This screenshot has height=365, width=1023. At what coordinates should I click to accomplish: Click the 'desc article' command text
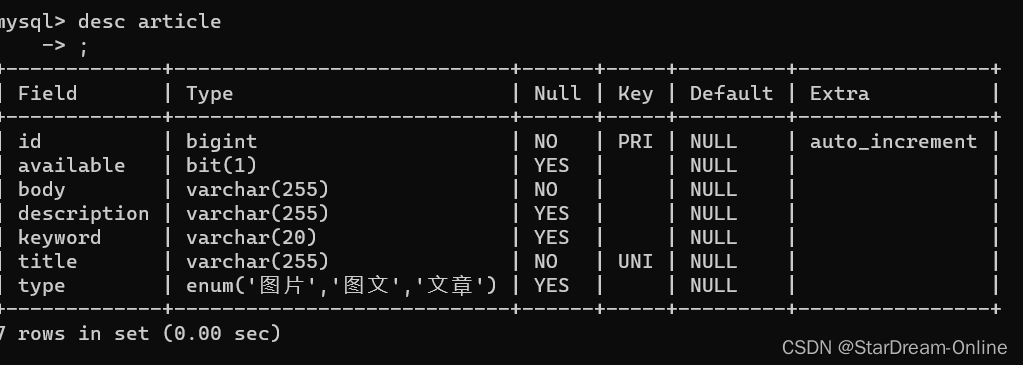point(149,22)
